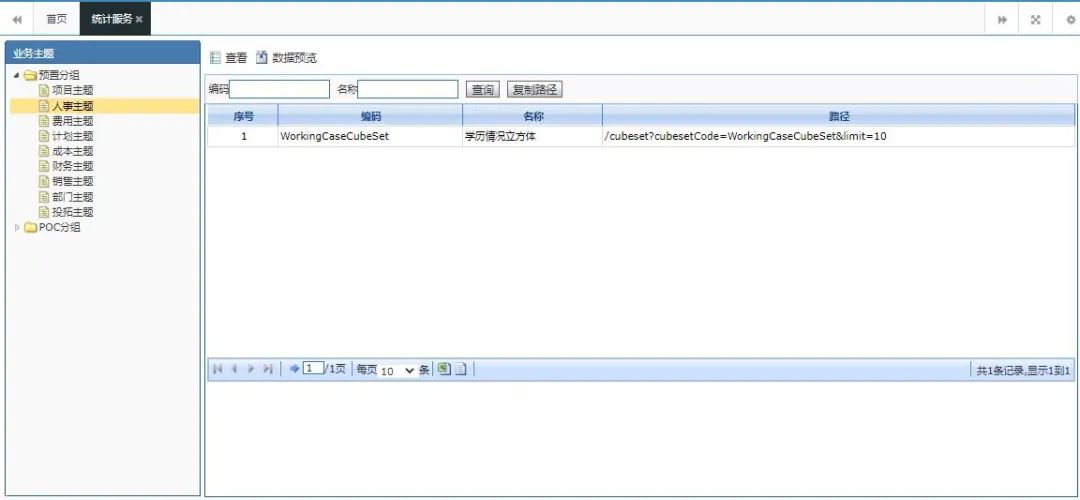Image resolution: width=1080 pixels, height=500 pixels.
Task: Click the 学历情况立方体 name cell
Action: (x=532, y=136)
